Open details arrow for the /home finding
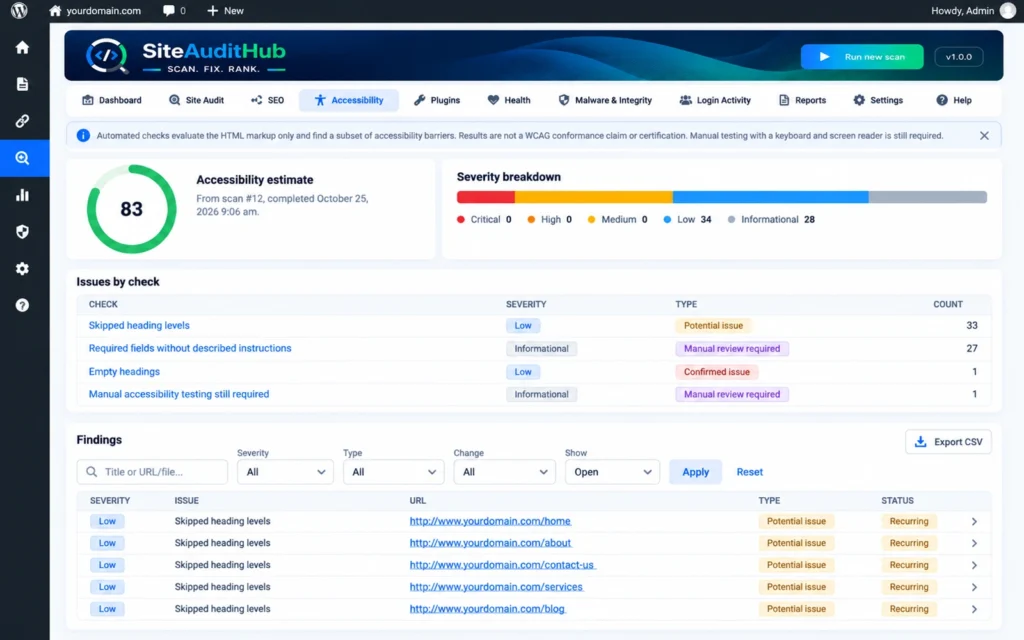Viewport: 1024px width, 640px height. 974,522
